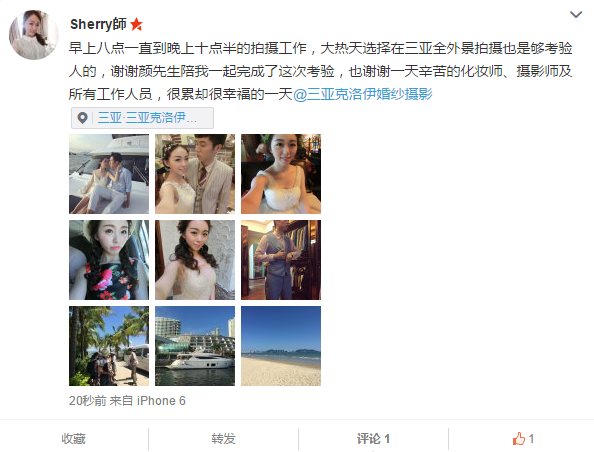Image resolution: width=594 pixels, height=452 pixels.
Task: View the empty beach photo
Action: (x=281, y=346)
